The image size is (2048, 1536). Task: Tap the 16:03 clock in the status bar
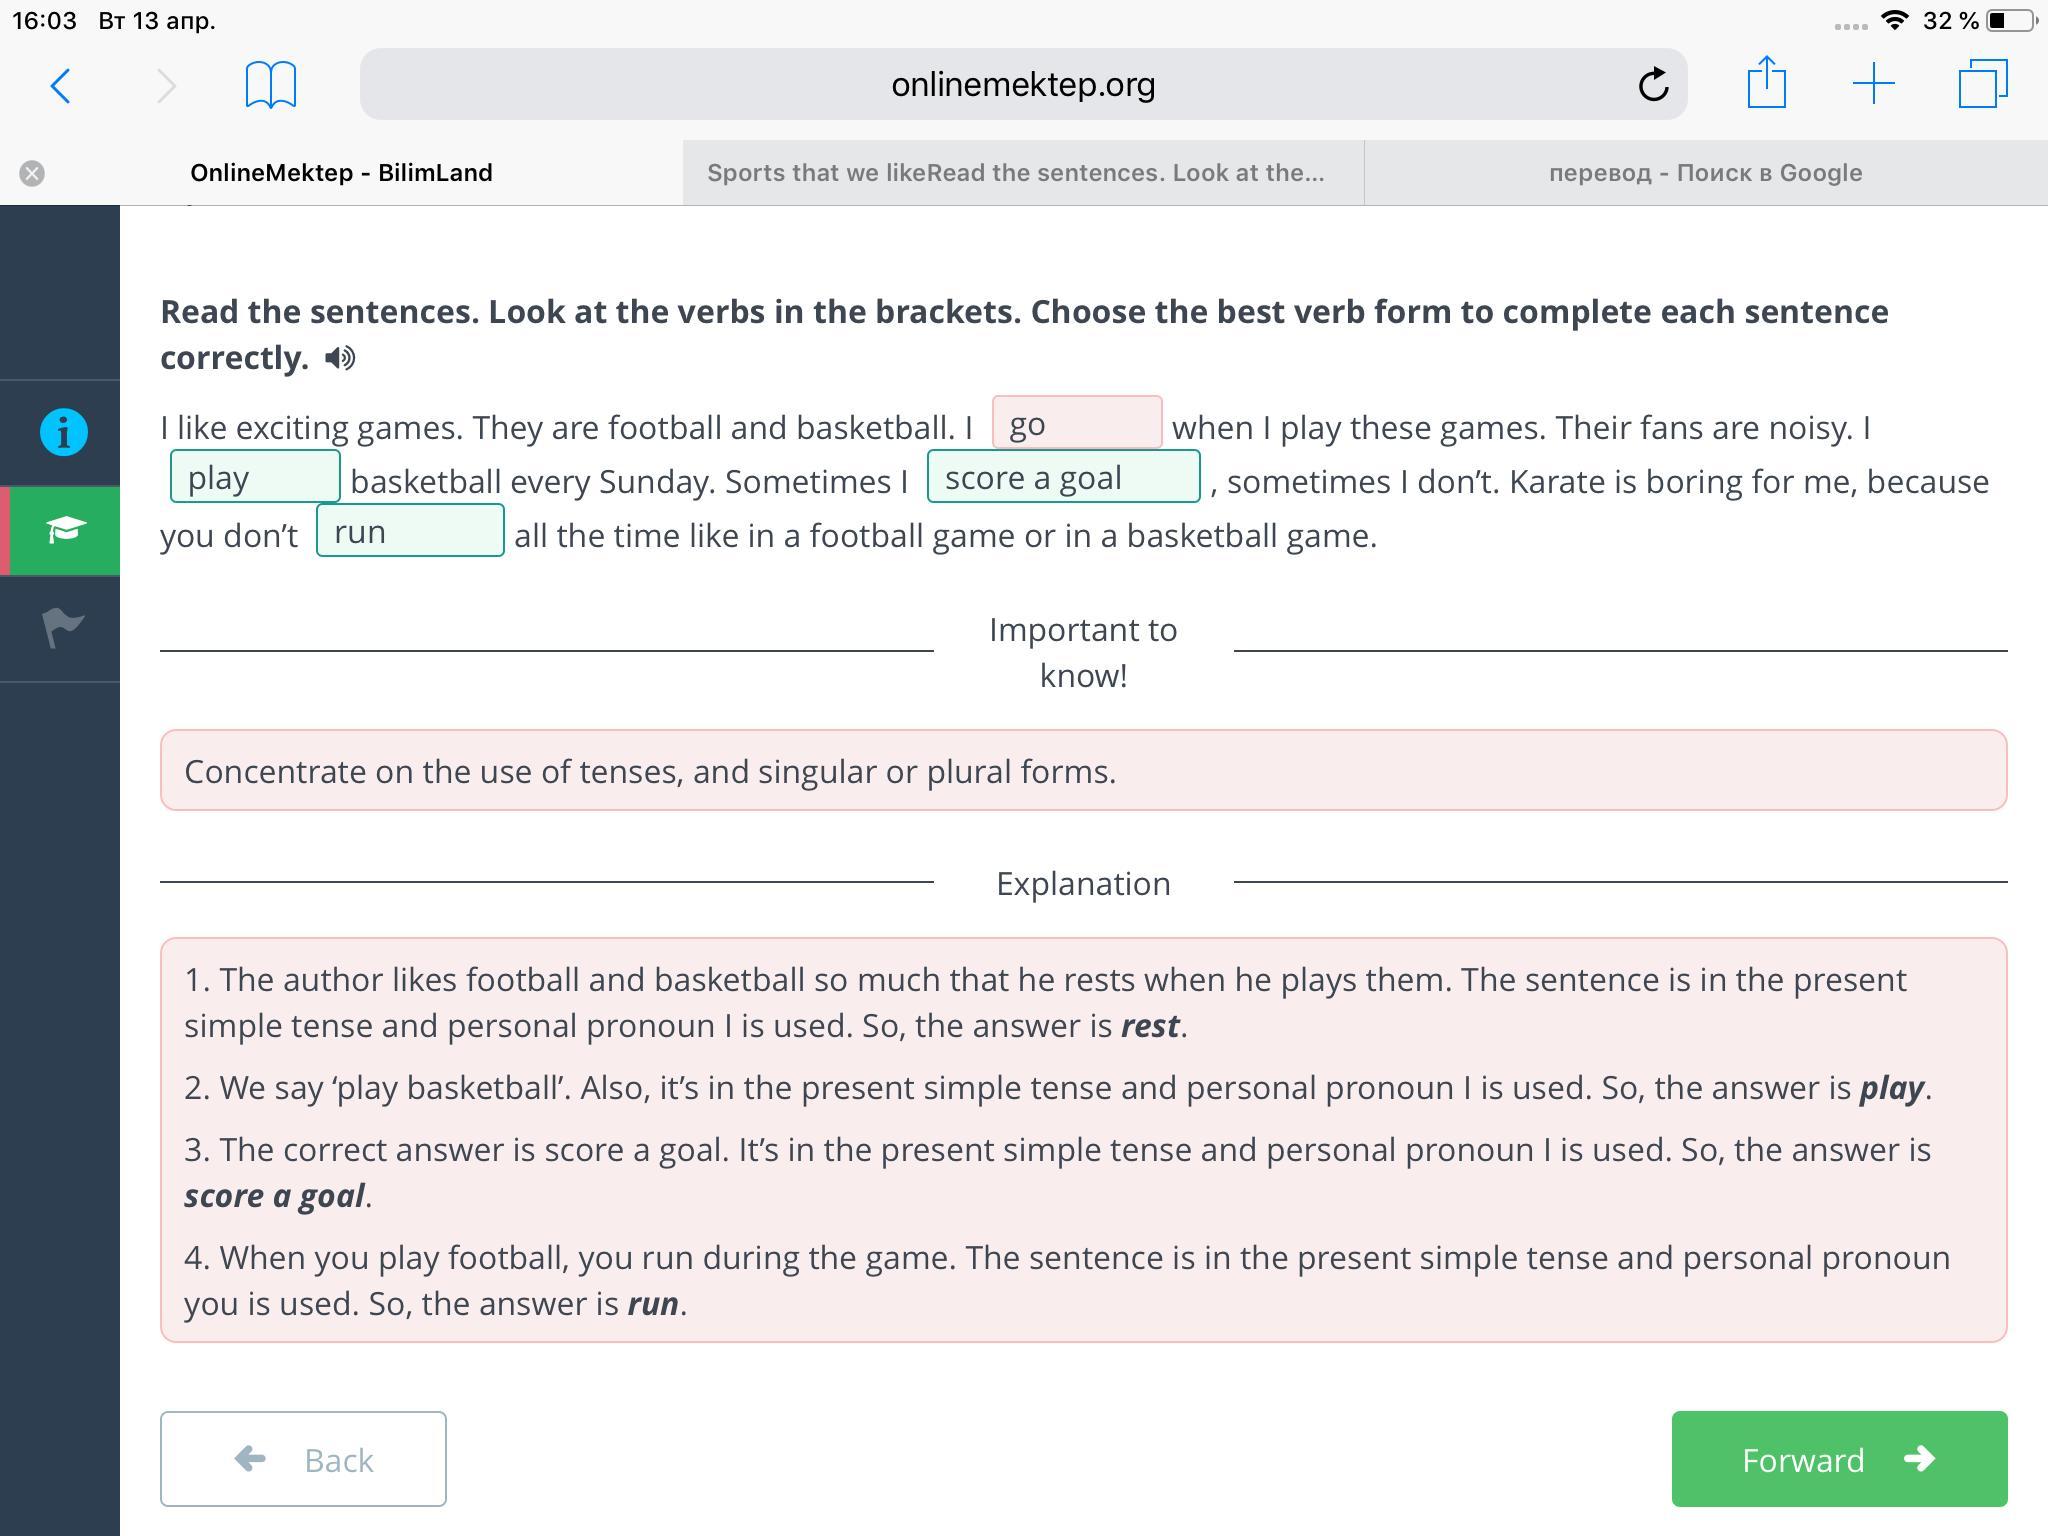click(44, 20)
